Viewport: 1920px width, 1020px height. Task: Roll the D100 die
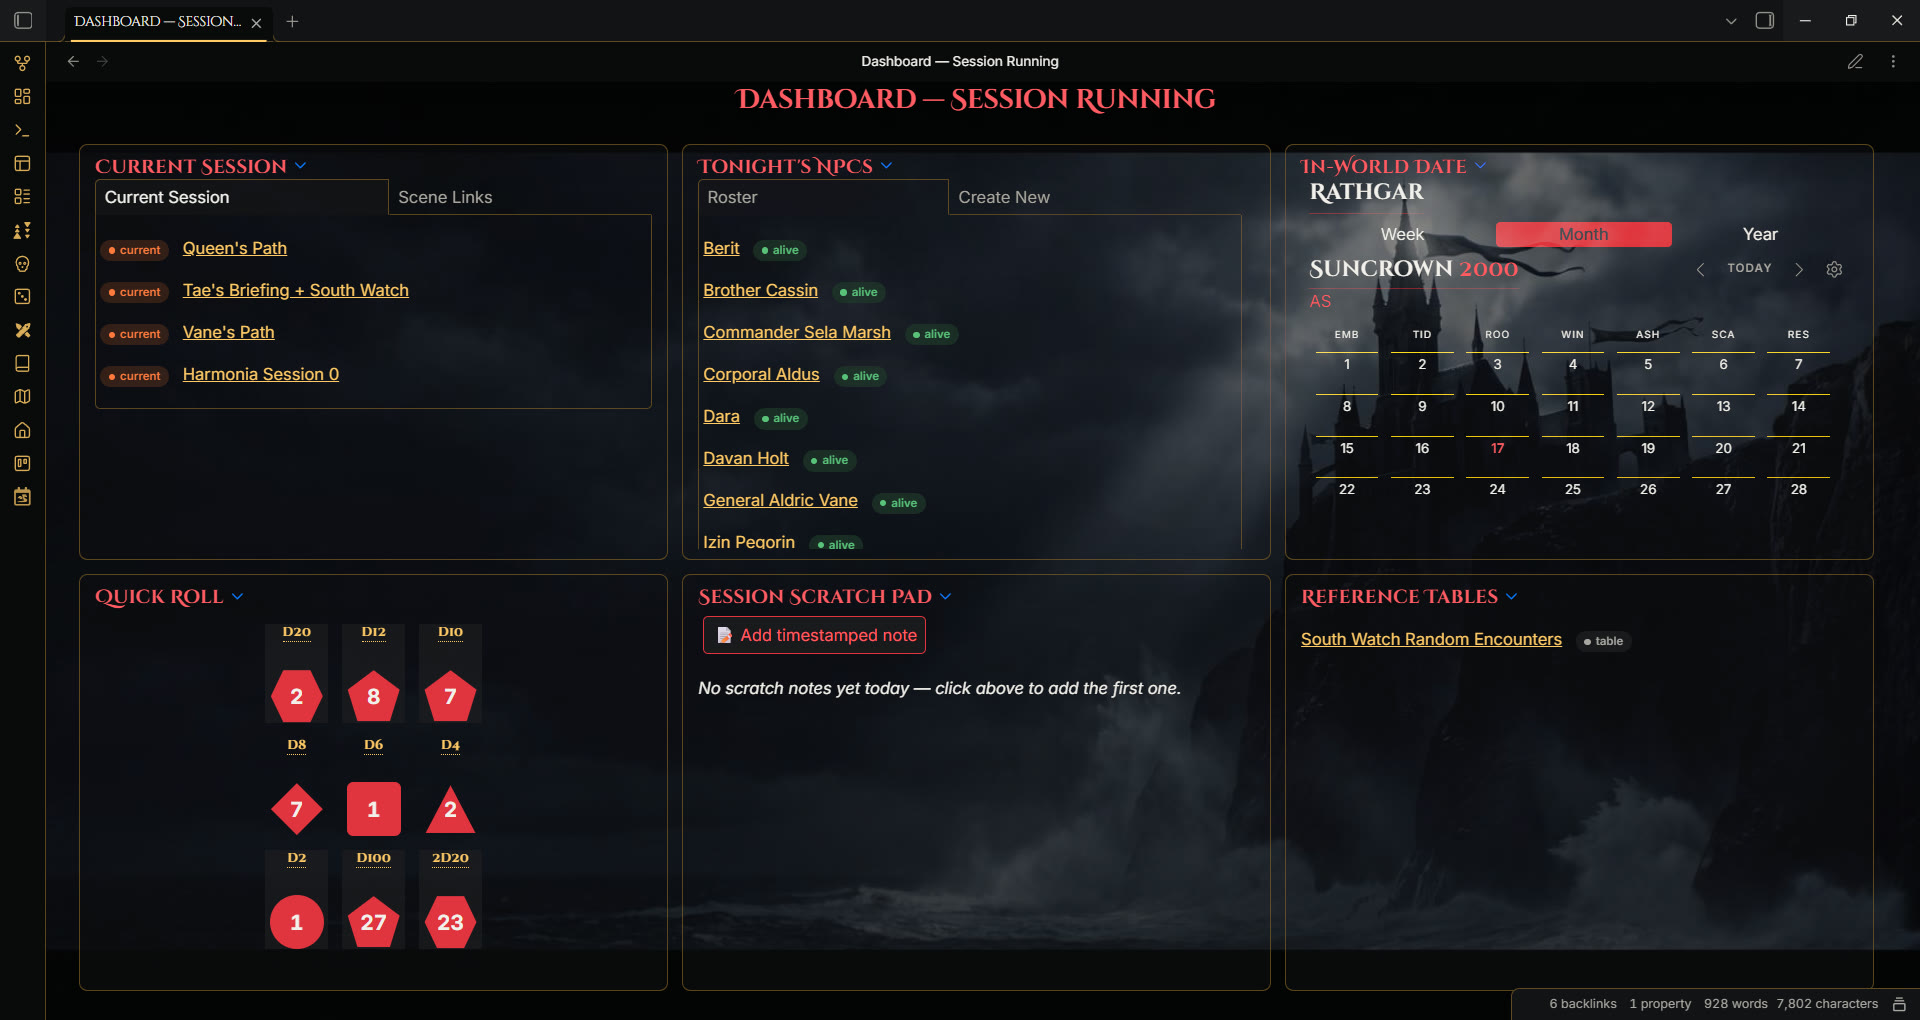(373, 922)
